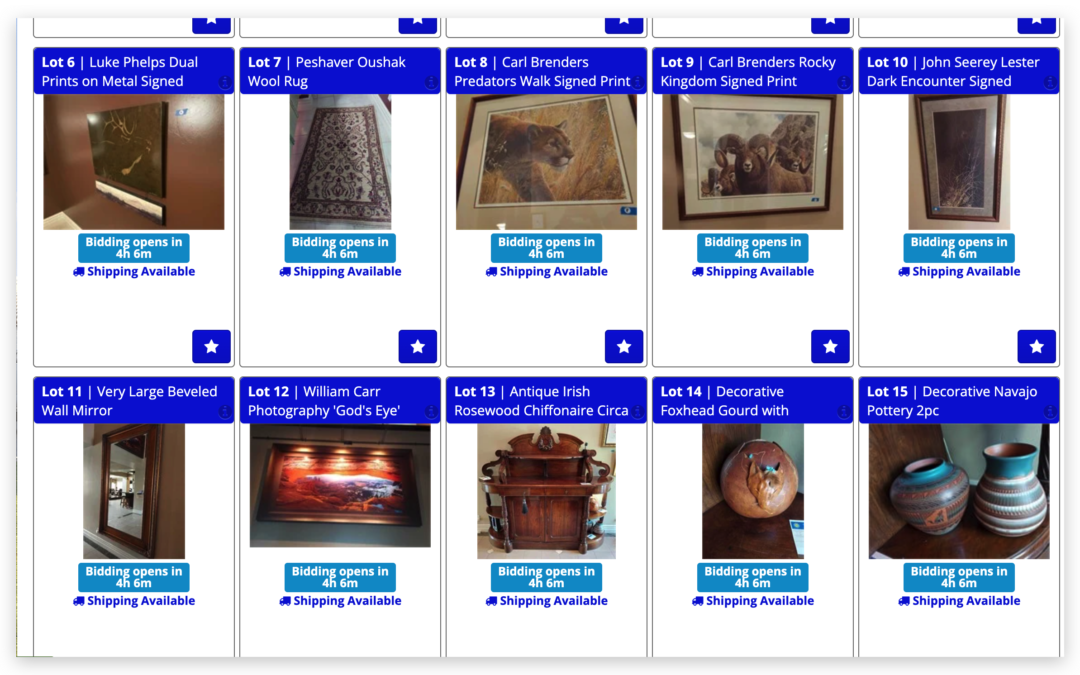The image size is (1080, 675).
Task: Open Lot 11 Very Large Beveled Wall Mirror title
Action: click(129, 401)
